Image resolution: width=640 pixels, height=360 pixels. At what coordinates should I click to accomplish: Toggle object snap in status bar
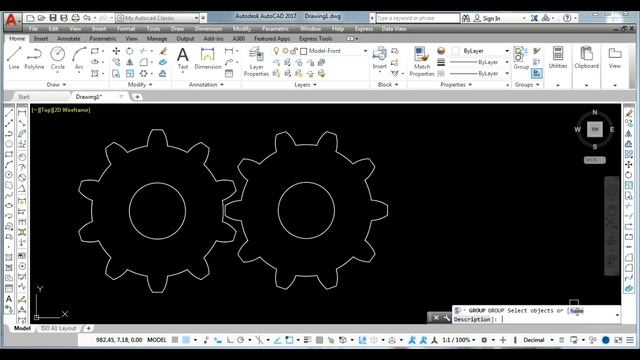point(289,340)
